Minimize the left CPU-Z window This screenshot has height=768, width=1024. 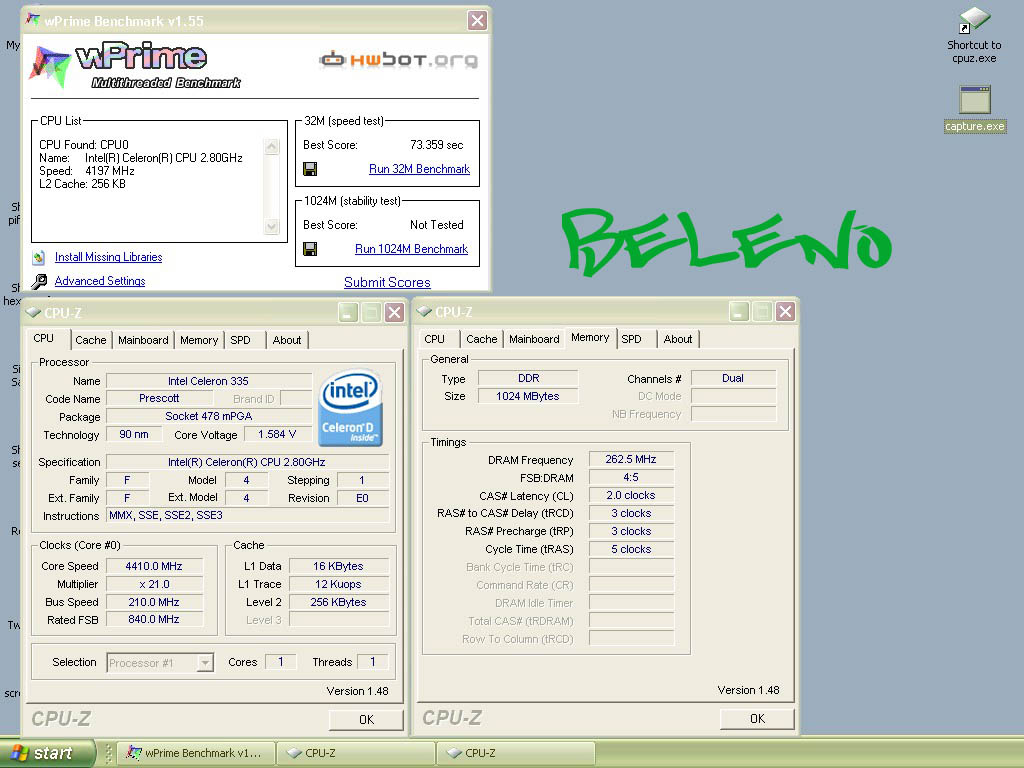point(347,313)
